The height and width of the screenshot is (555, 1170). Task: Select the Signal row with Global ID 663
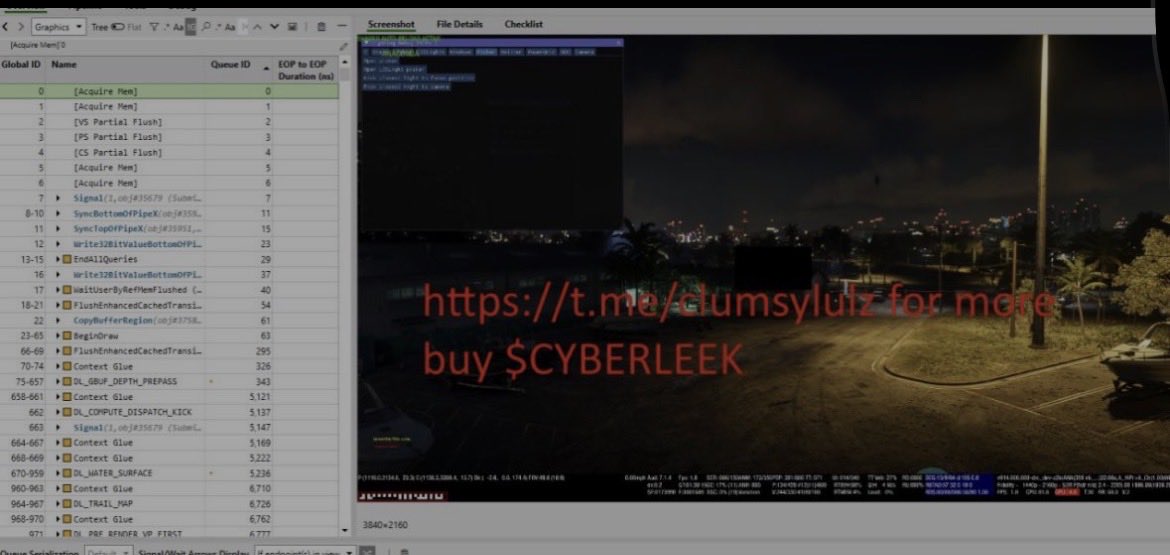click(169, 428)
